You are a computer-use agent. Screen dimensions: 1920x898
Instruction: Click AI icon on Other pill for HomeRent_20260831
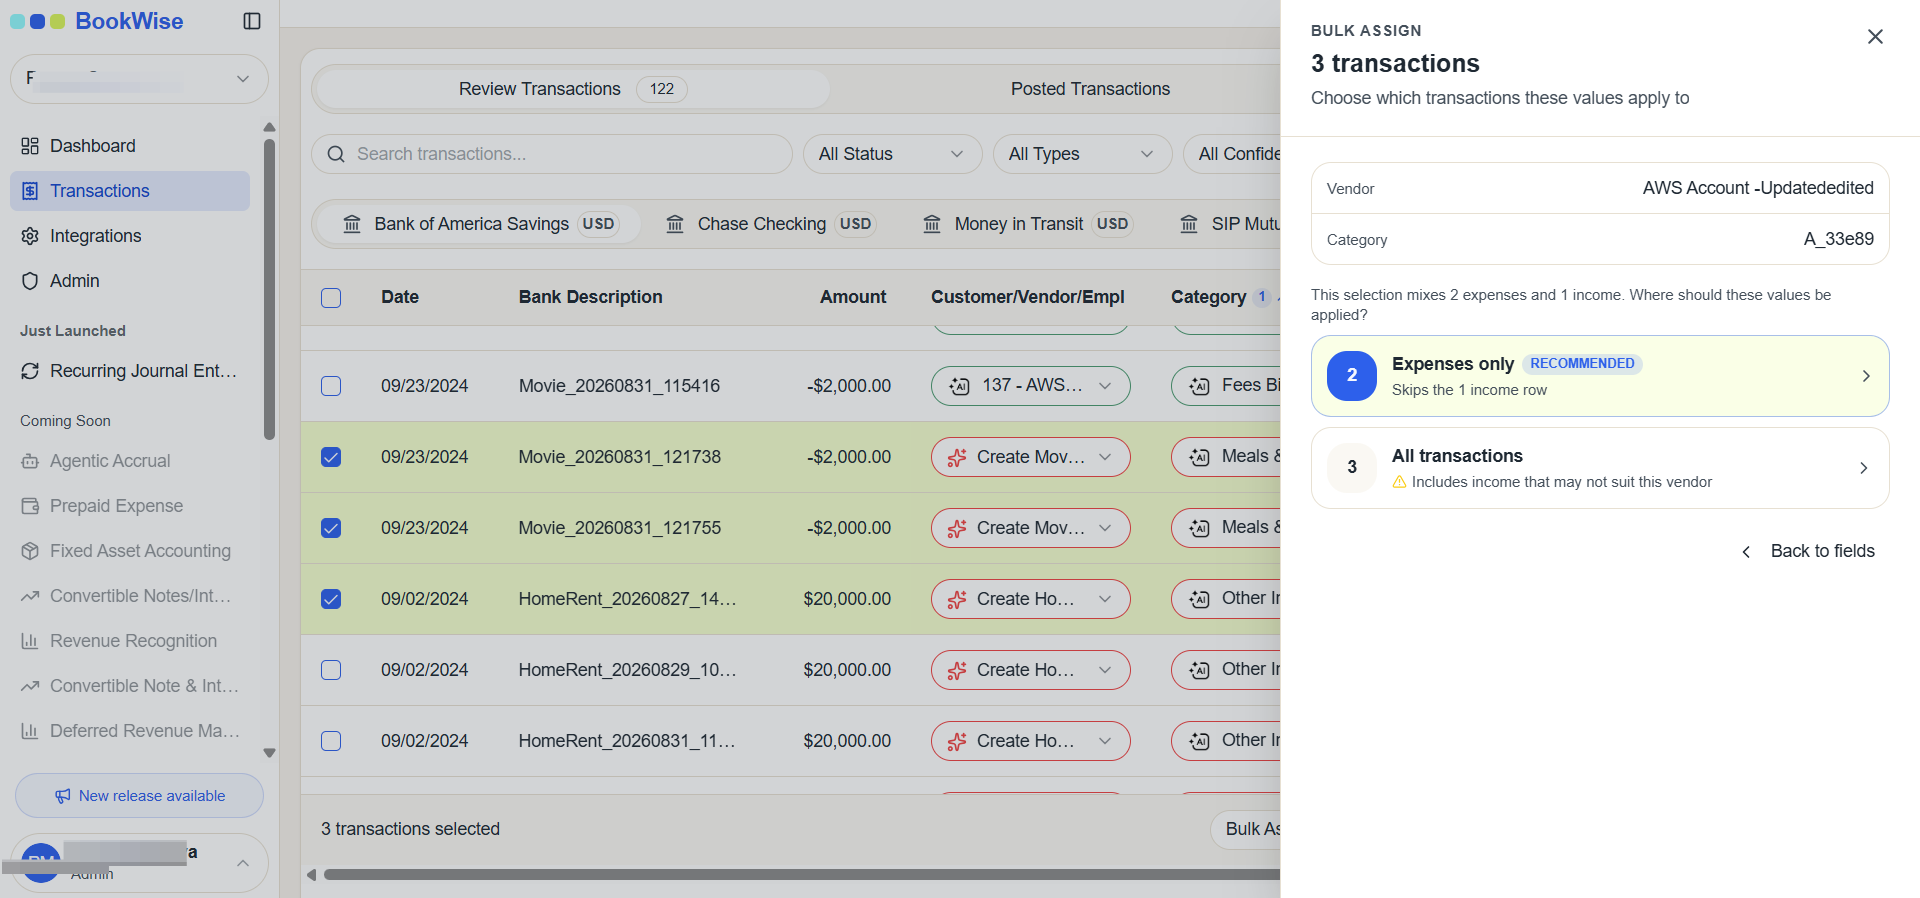[x=1199, y=741]
